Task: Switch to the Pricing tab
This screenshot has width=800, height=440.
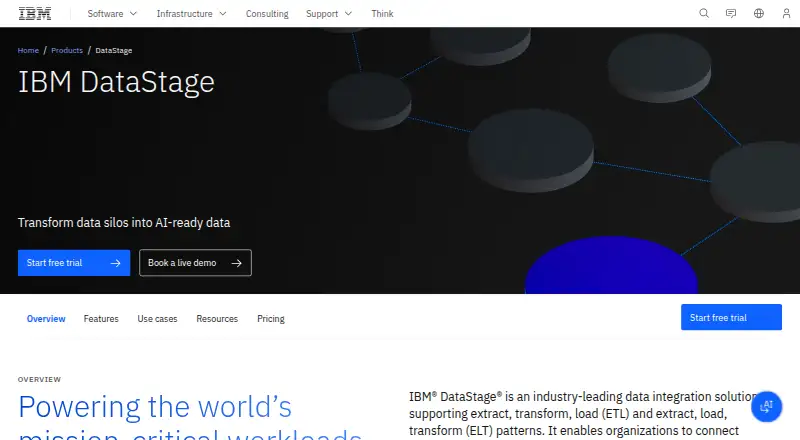Action: pos(271,319)
